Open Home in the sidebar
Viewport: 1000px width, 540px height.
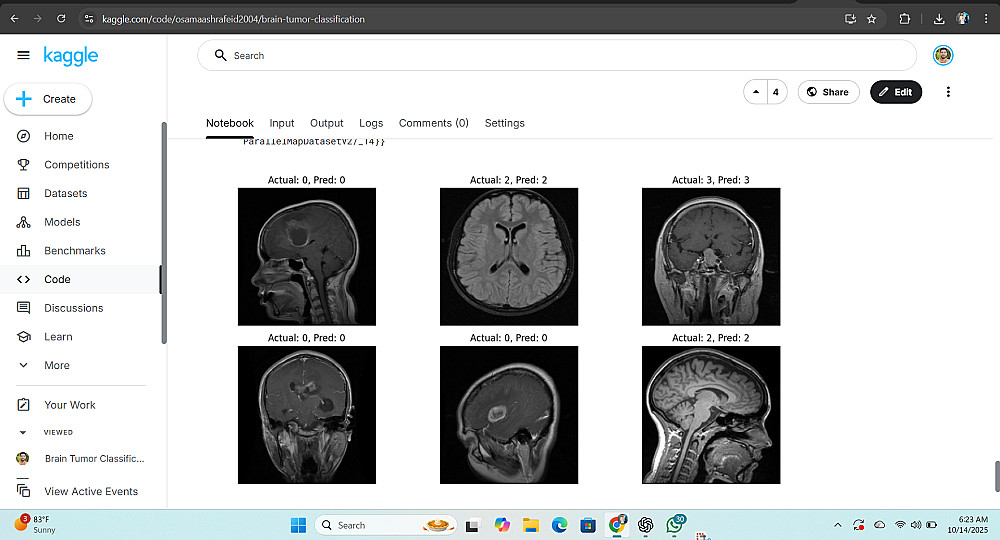59,136
